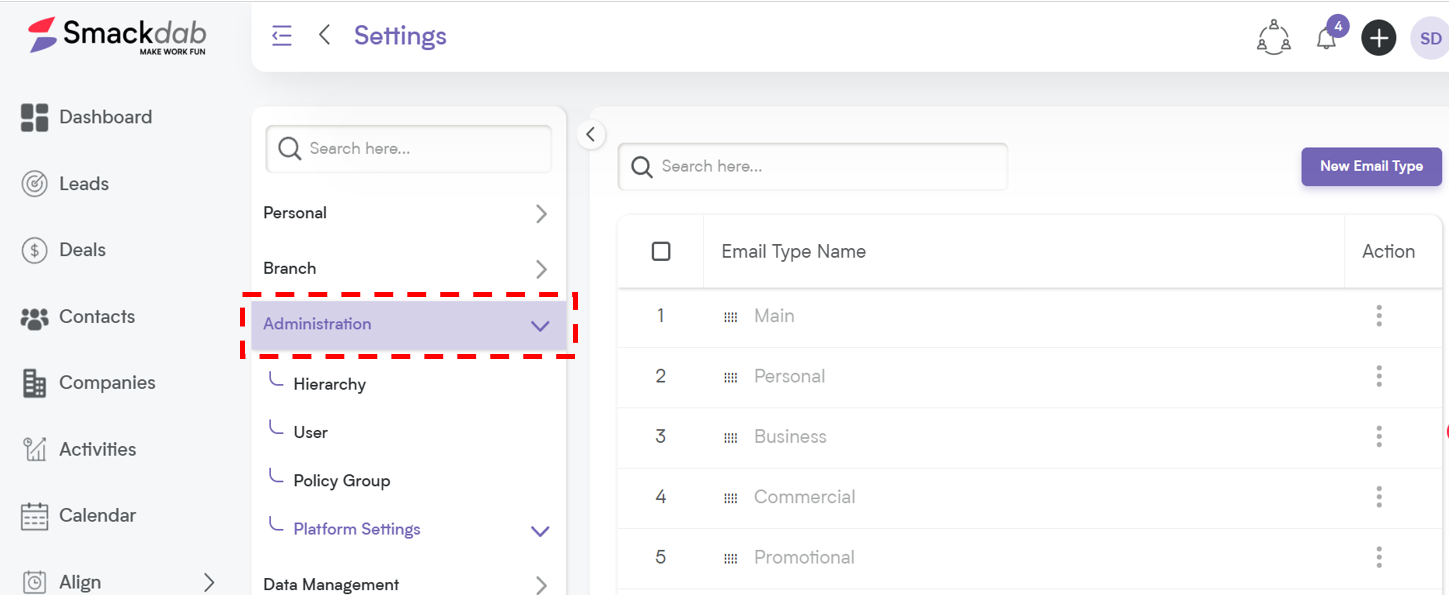The image size is (1449, 595).
Task: Tick the select-all checkbox in table header
Action: point(661,251)
